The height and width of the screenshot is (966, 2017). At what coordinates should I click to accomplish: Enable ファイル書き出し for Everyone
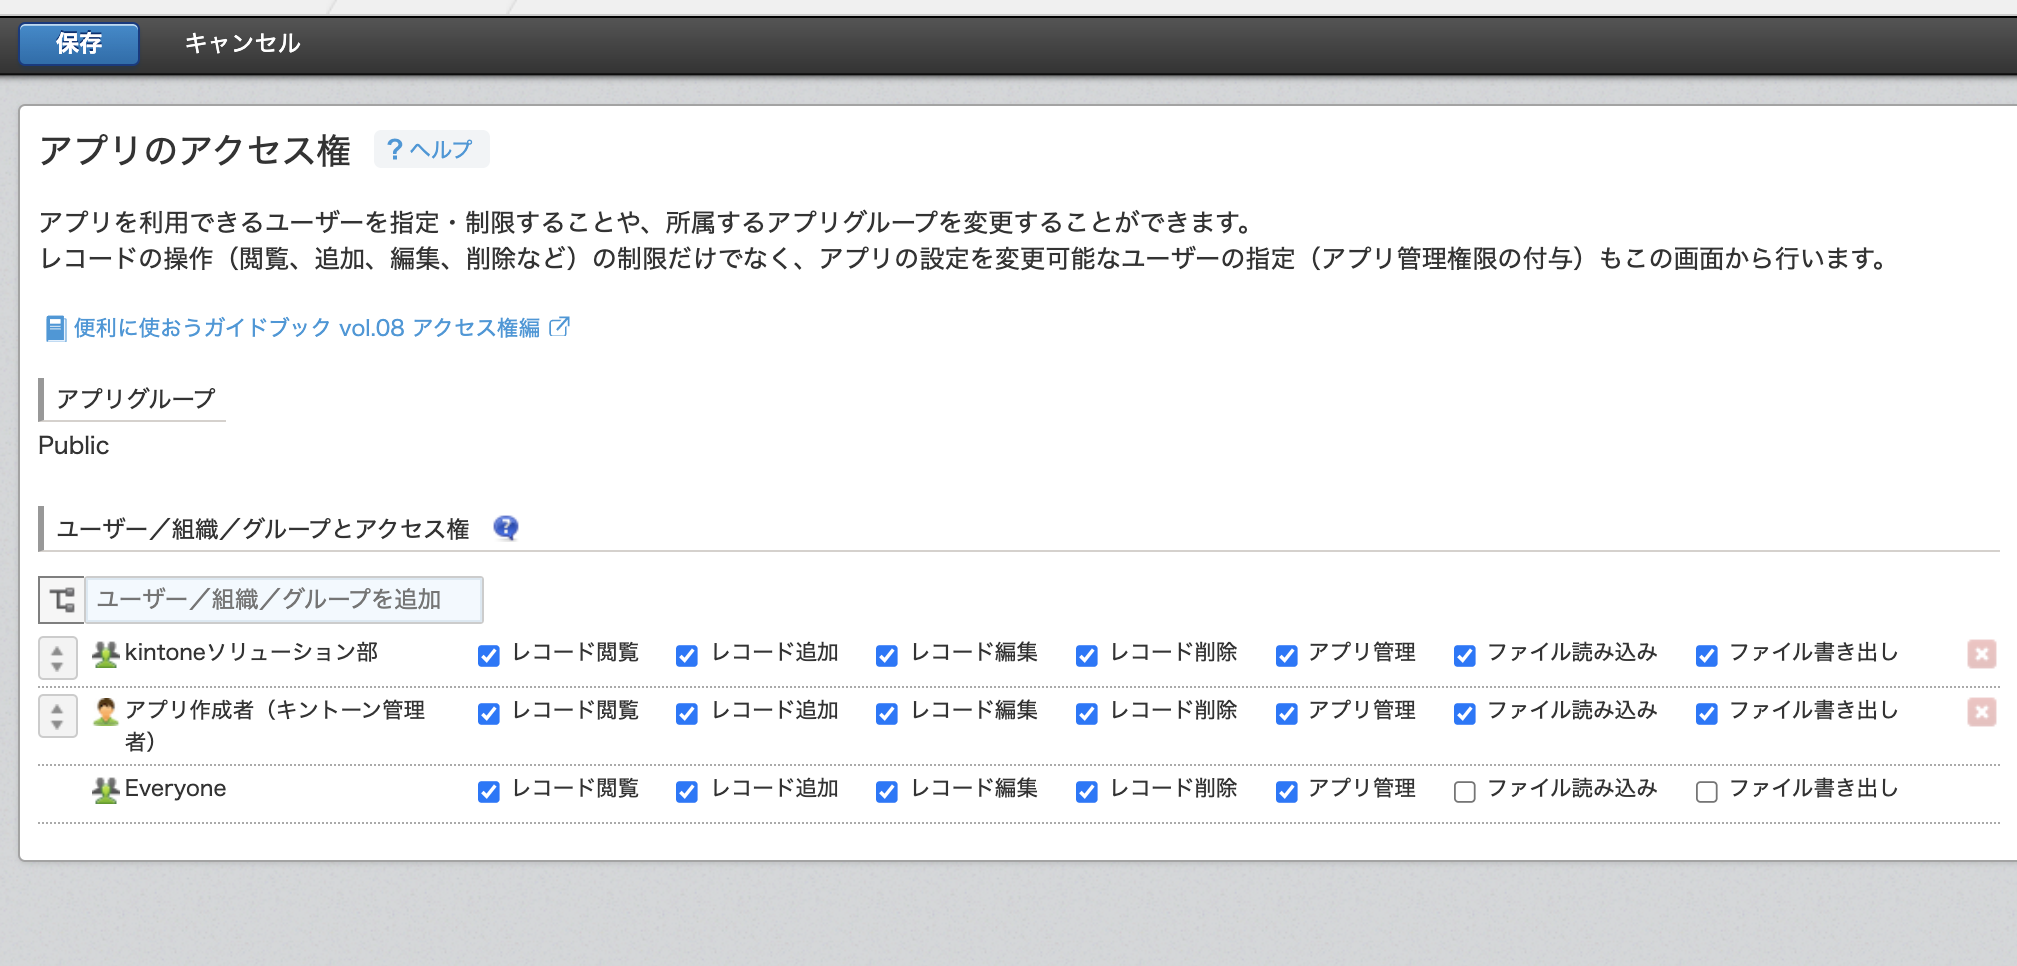click(1707, 792)
